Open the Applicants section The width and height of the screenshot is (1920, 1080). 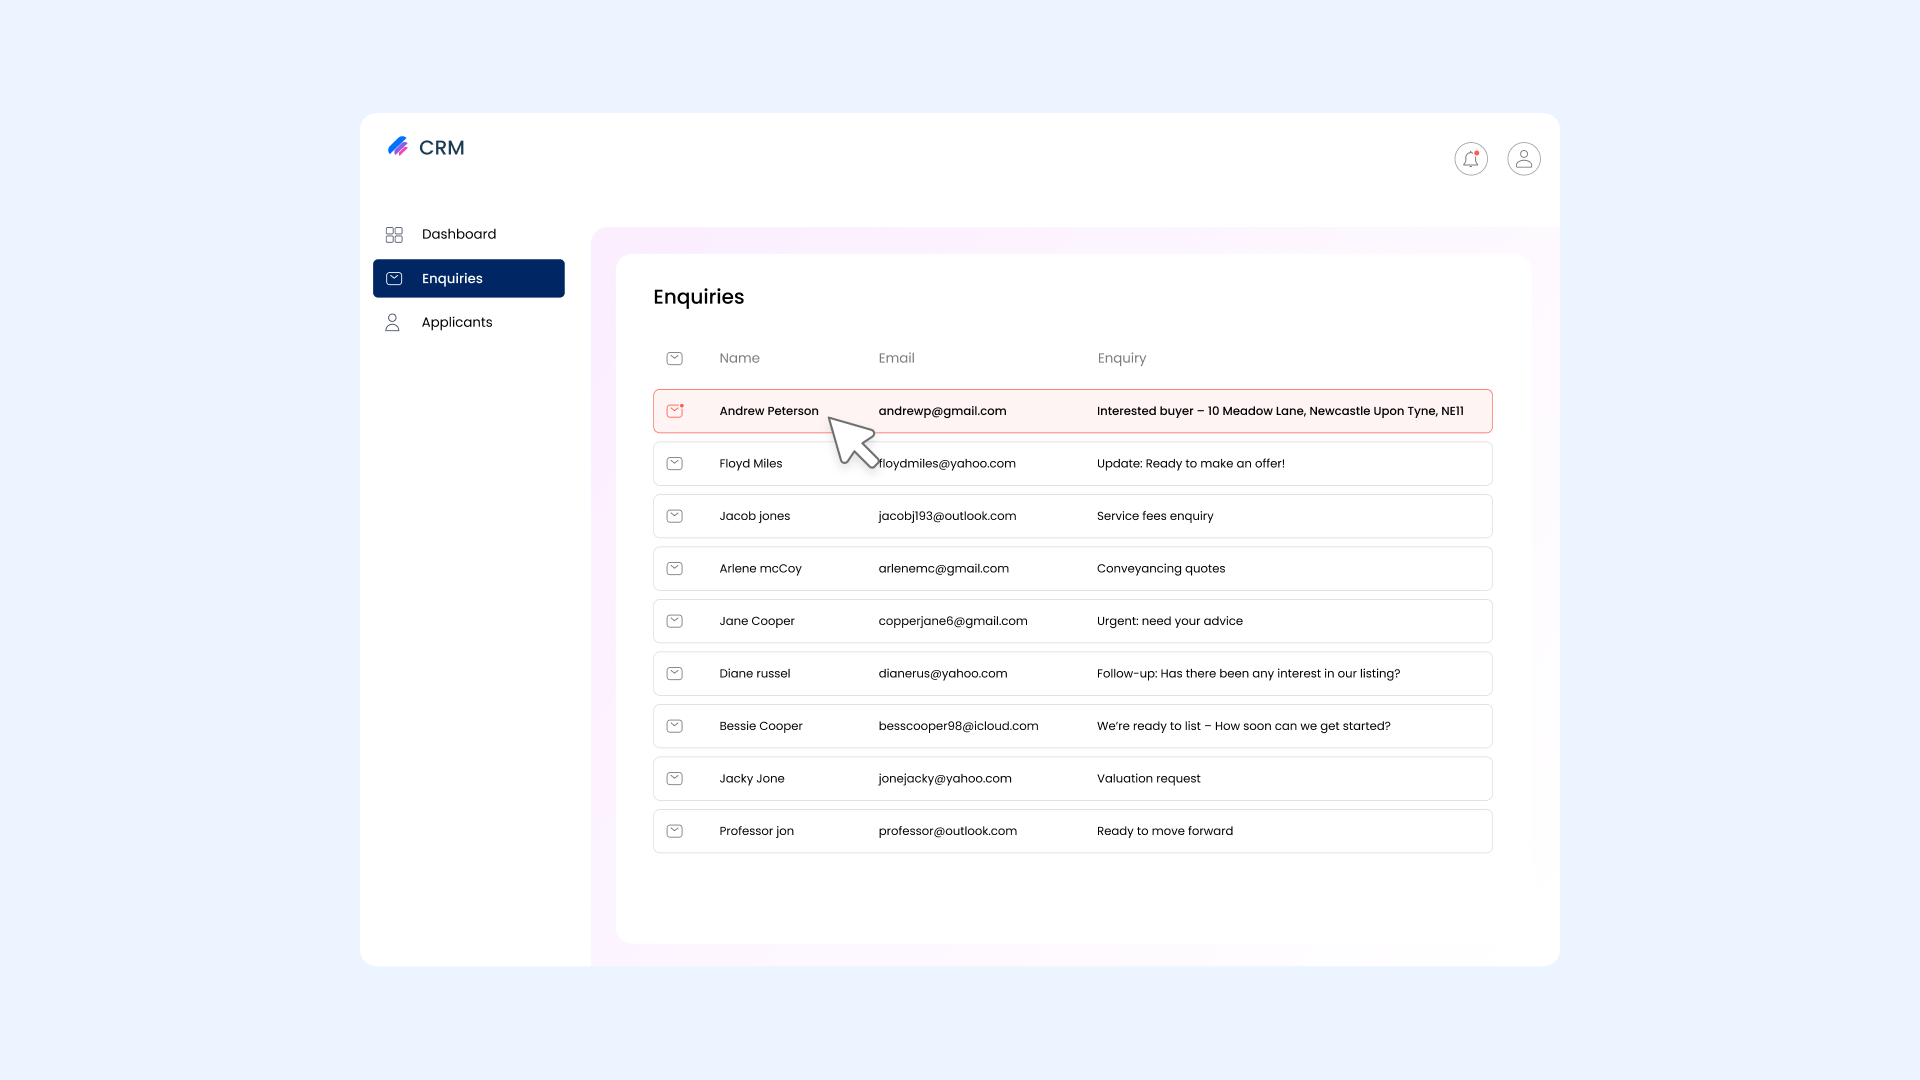456,322
